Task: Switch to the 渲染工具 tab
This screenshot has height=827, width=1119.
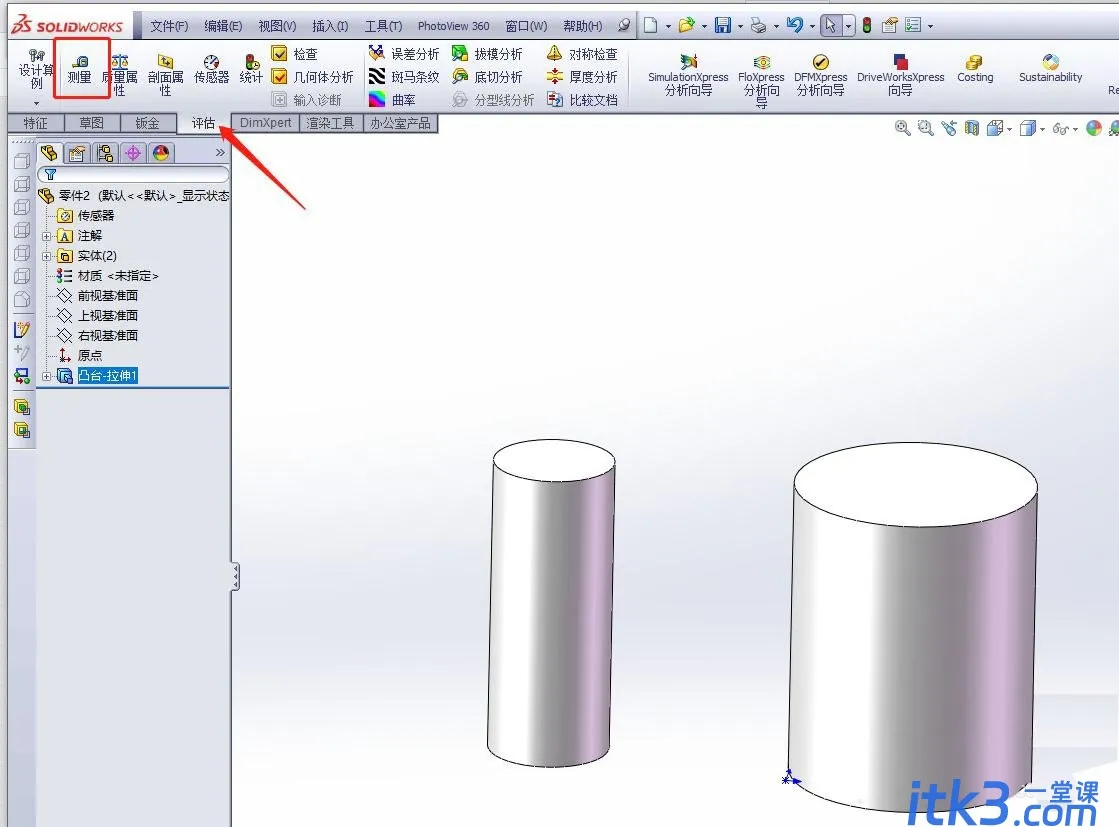Action: (330, 123)
